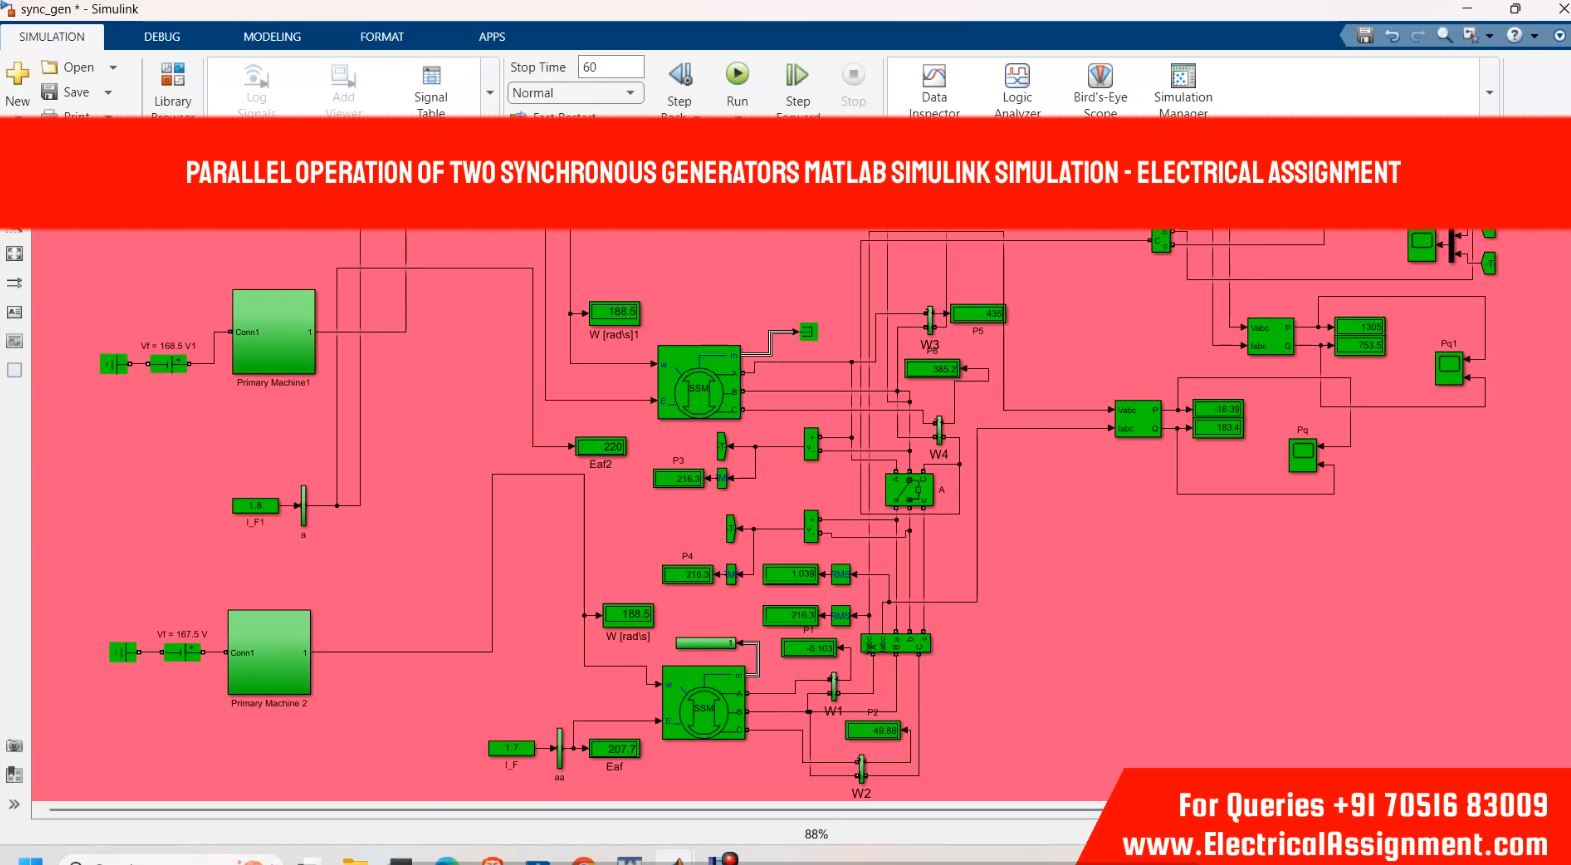The height and width of the screenshot is (865, 1571).
Task: Click the canvas horizontal scrollbar
Action: point(575,809)
